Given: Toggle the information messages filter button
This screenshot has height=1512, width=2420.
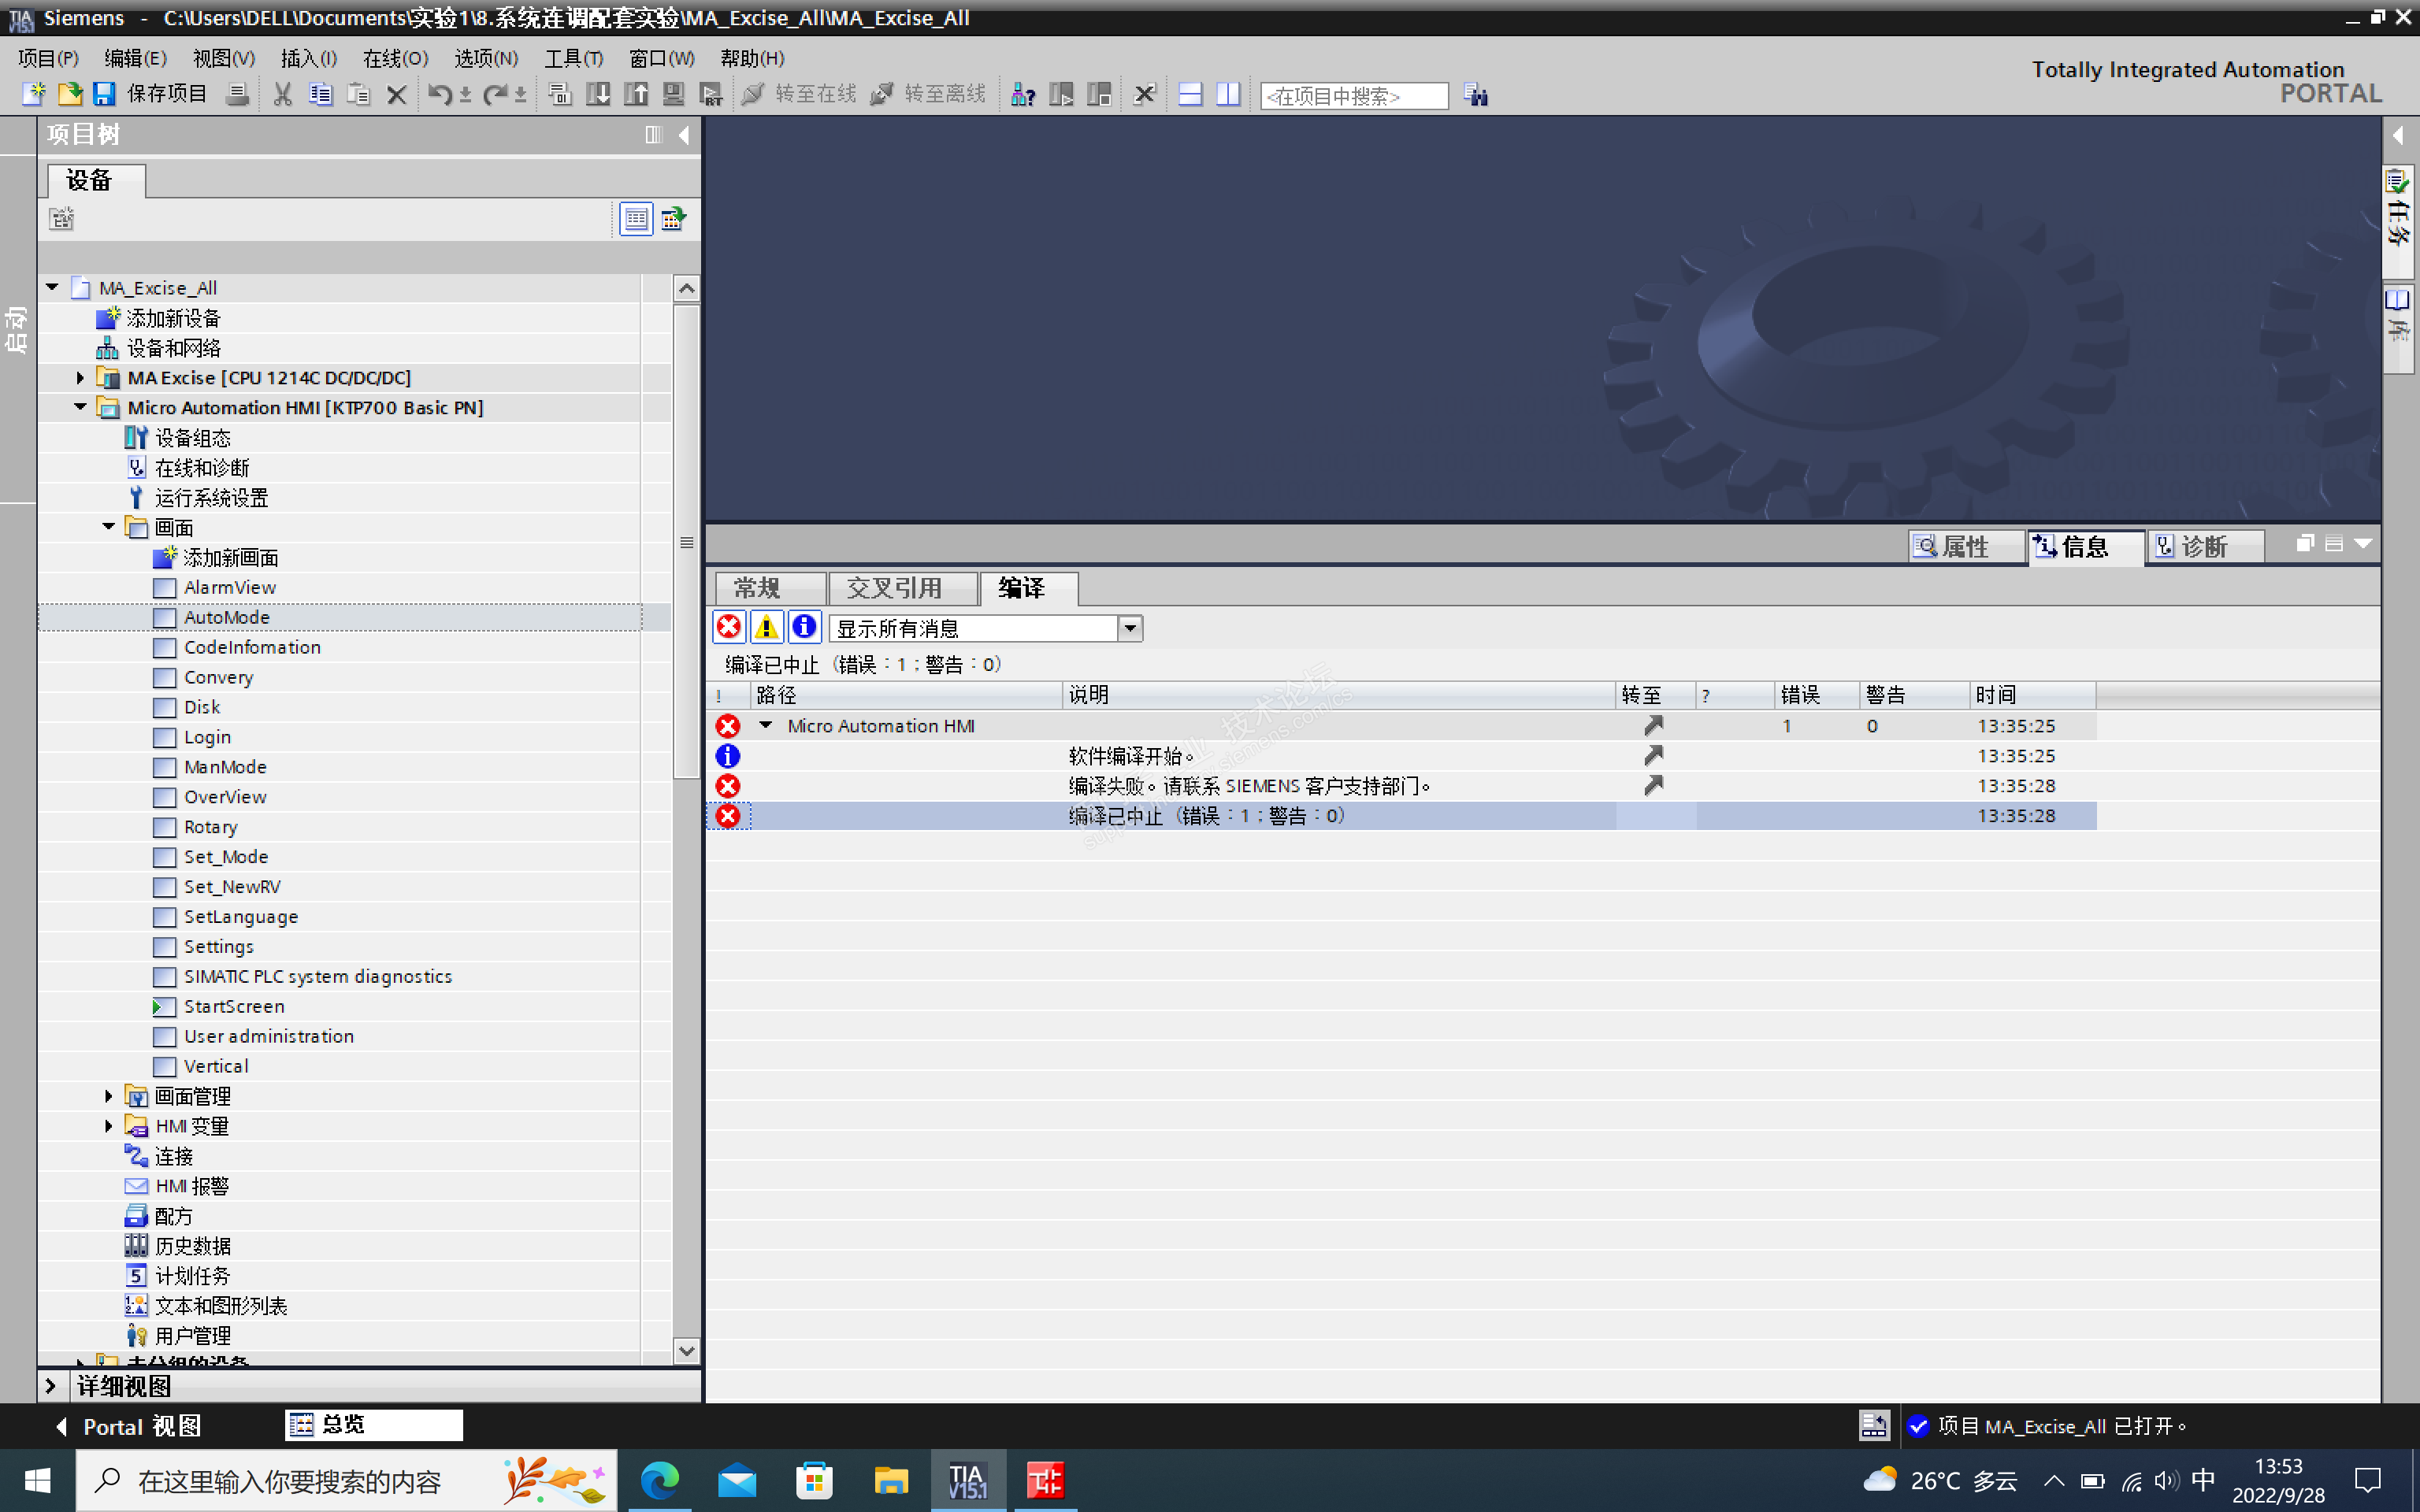Looking at the screenshot, I should (804, 627).
